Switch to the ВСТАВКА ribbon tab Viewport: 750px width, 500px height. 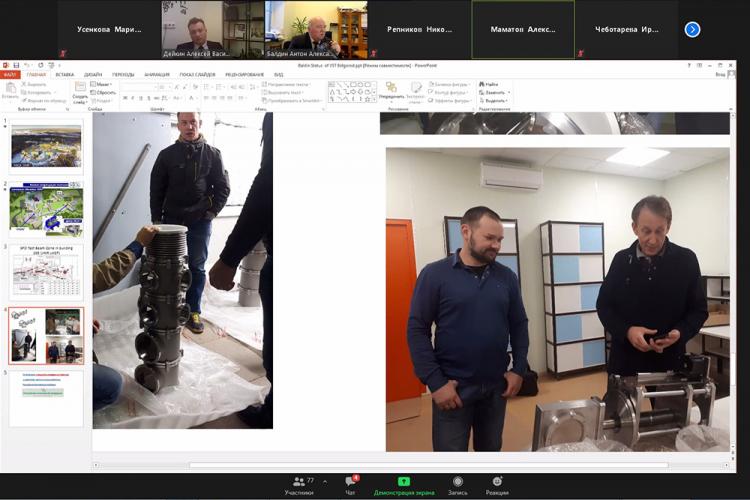coord(64,74)
